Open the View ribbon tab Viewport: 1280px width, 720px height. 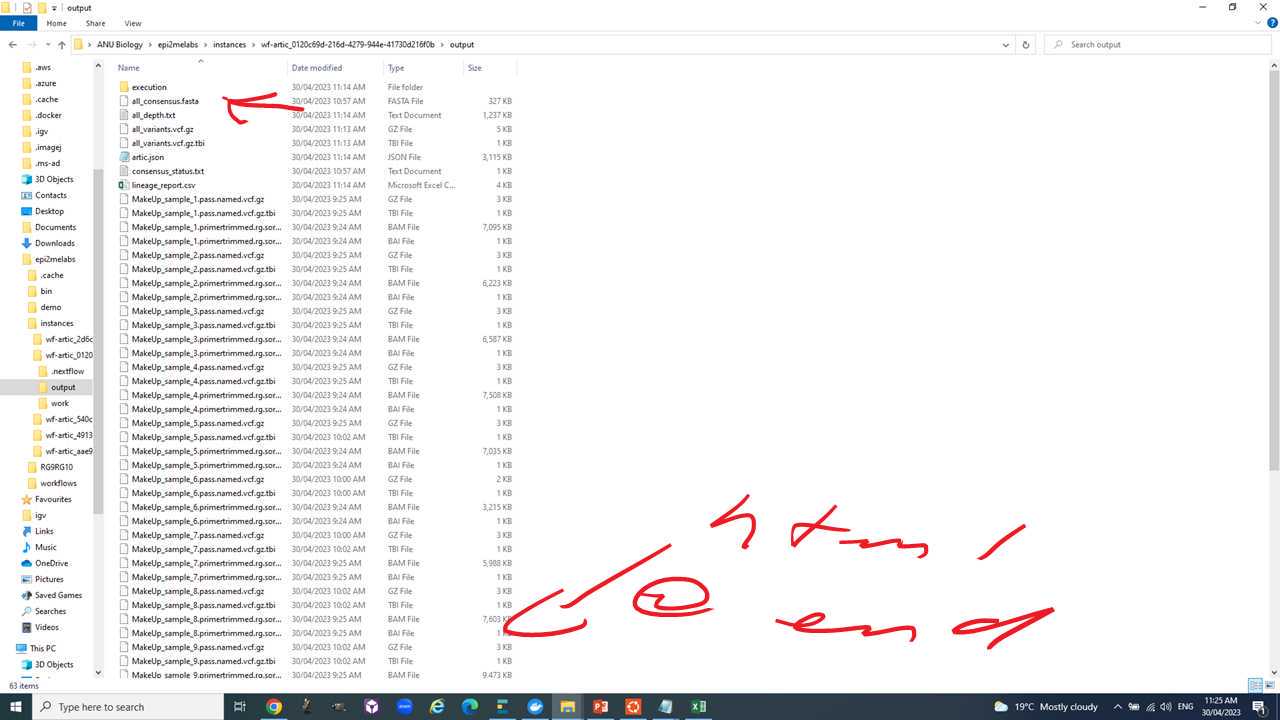pyautogui.click(x=133, y=23)
